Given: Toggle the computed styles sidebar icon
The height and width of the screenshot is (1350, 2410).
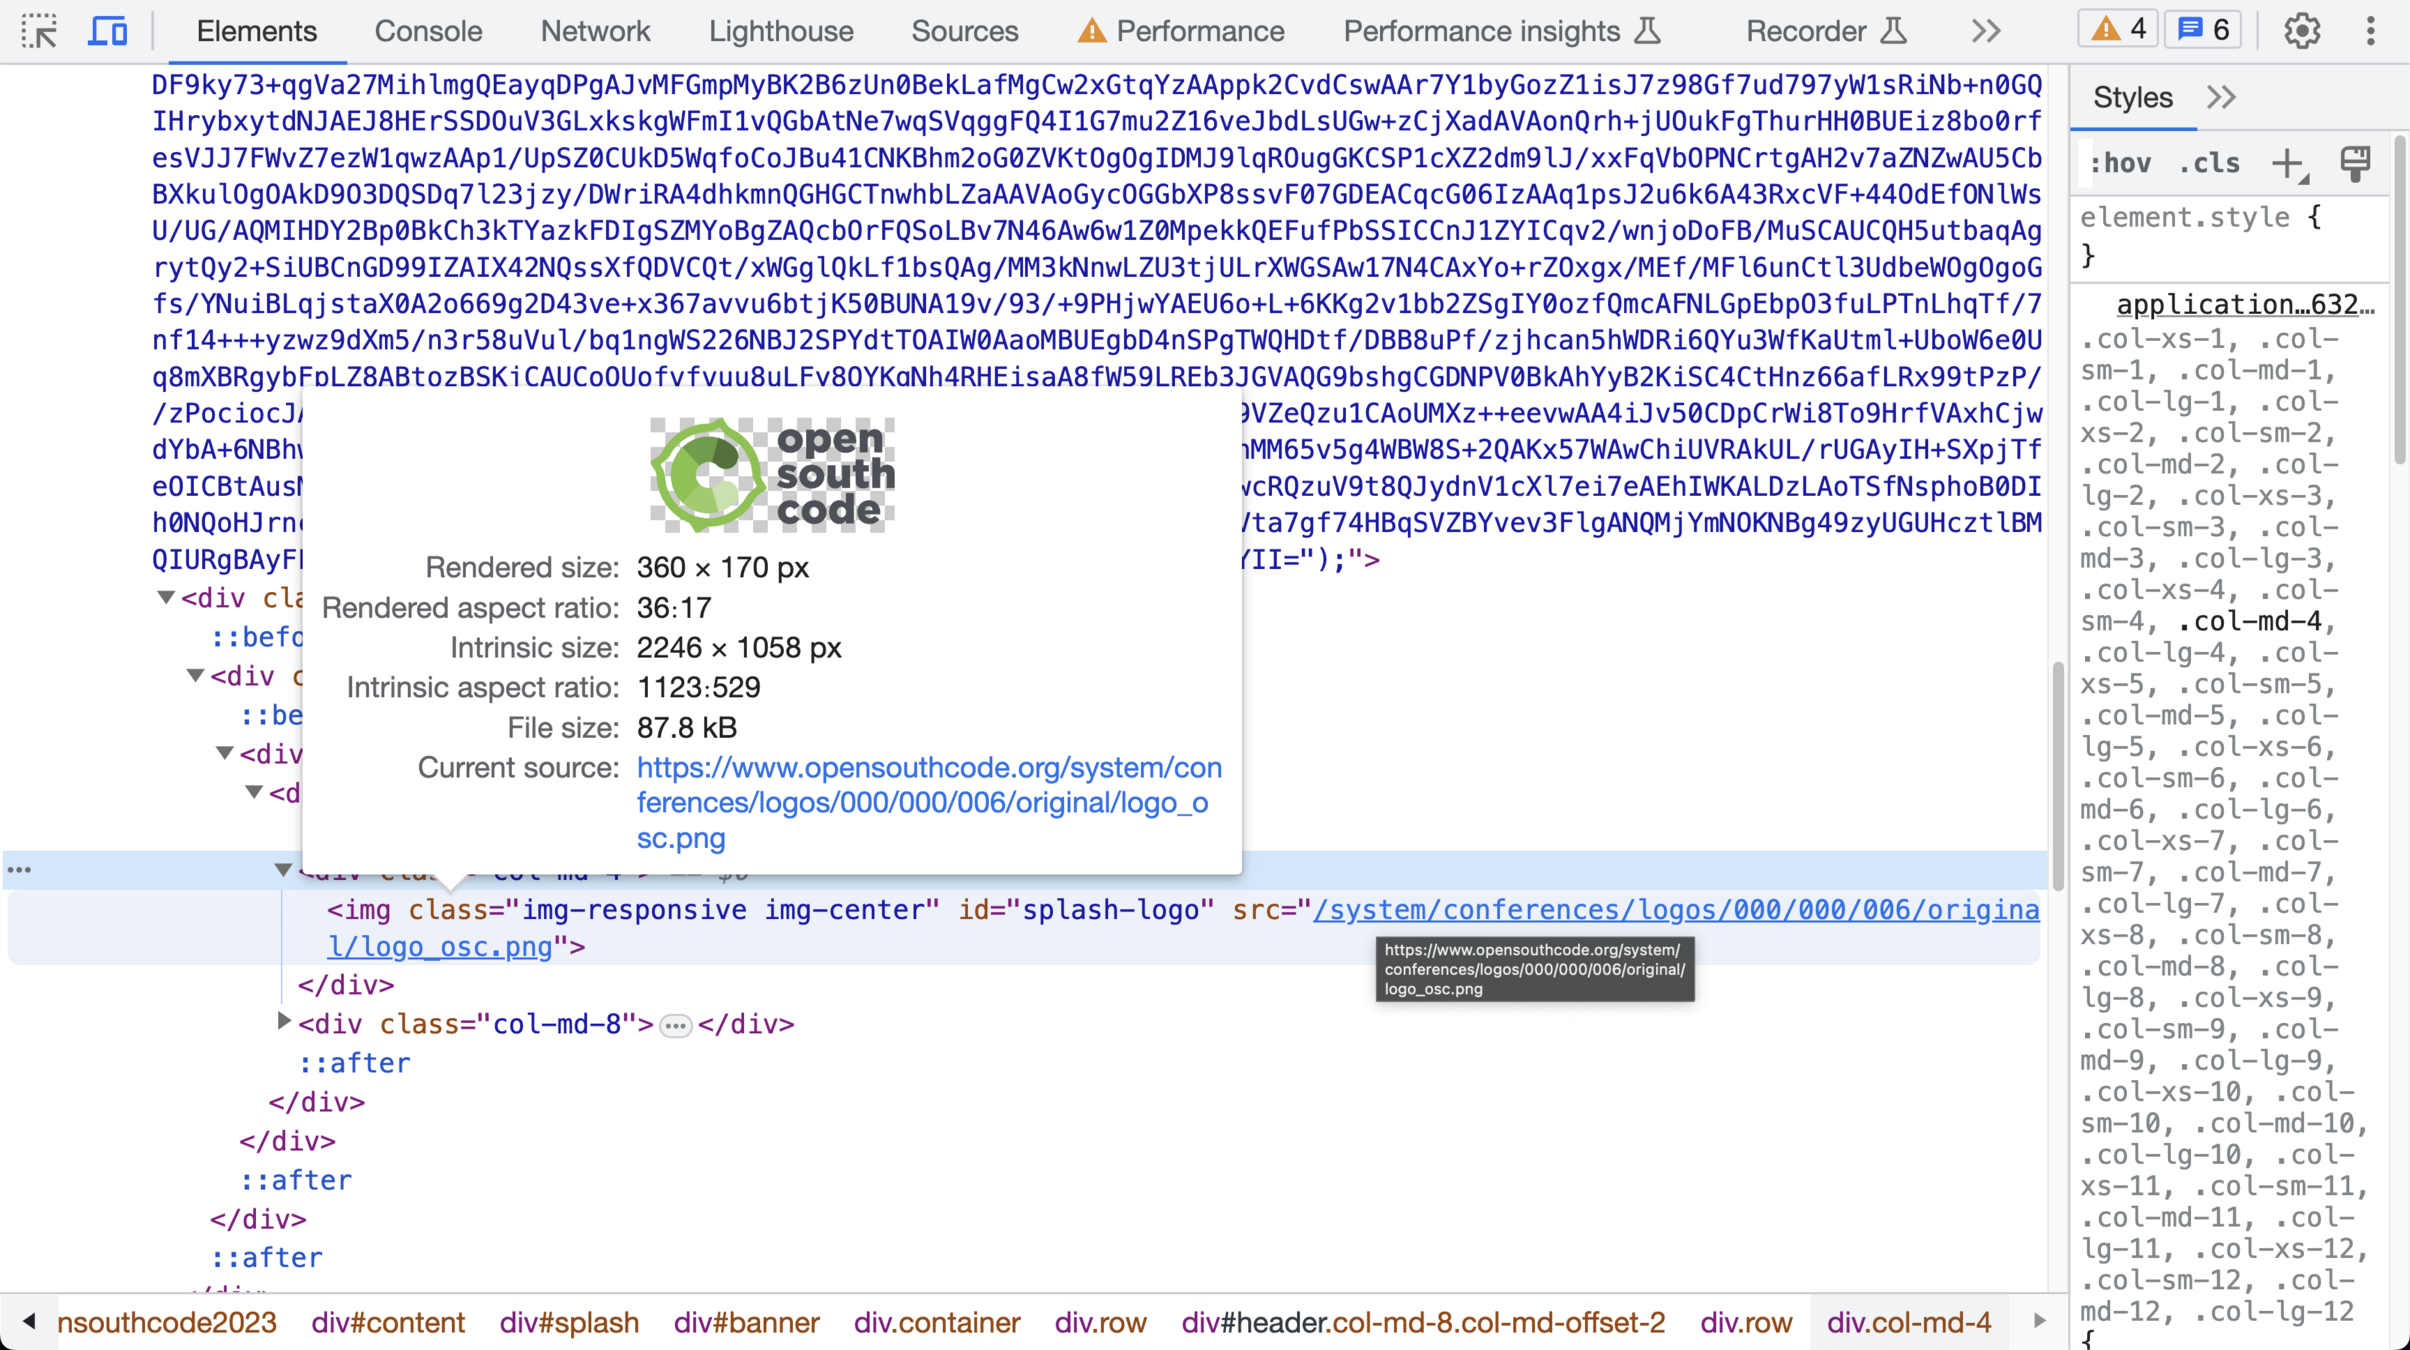Looking at the screenshot, I should (2355, 163).
